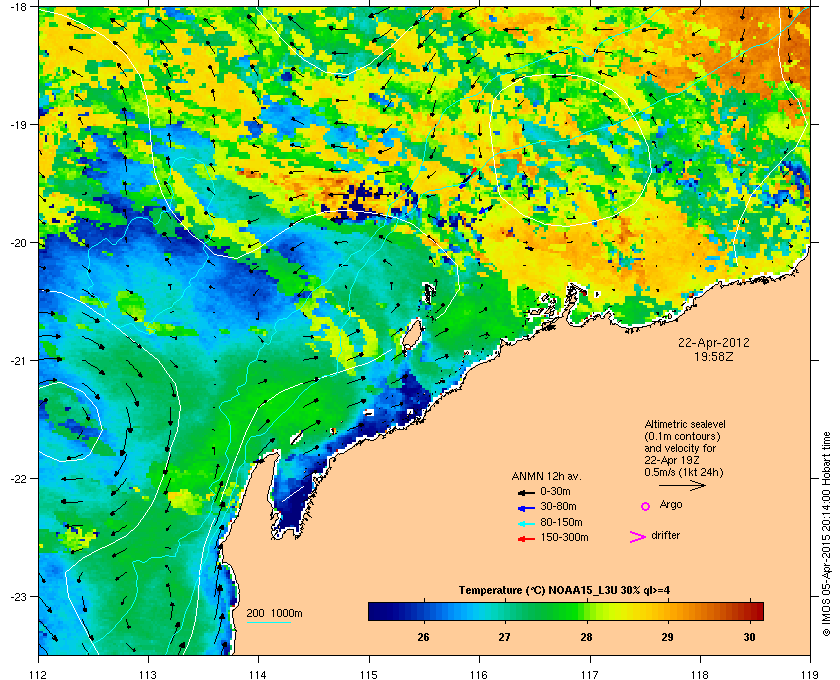Screen dimensions: 840x680
Task: Click longitude axis label 115
Action: (x=369, y=675)
